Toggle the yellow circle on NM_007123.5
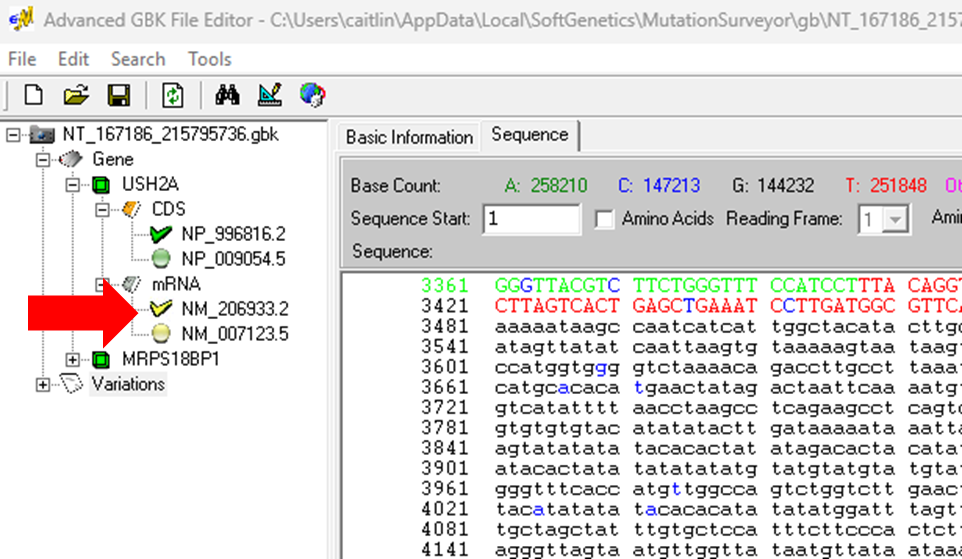 click(161, 334)
